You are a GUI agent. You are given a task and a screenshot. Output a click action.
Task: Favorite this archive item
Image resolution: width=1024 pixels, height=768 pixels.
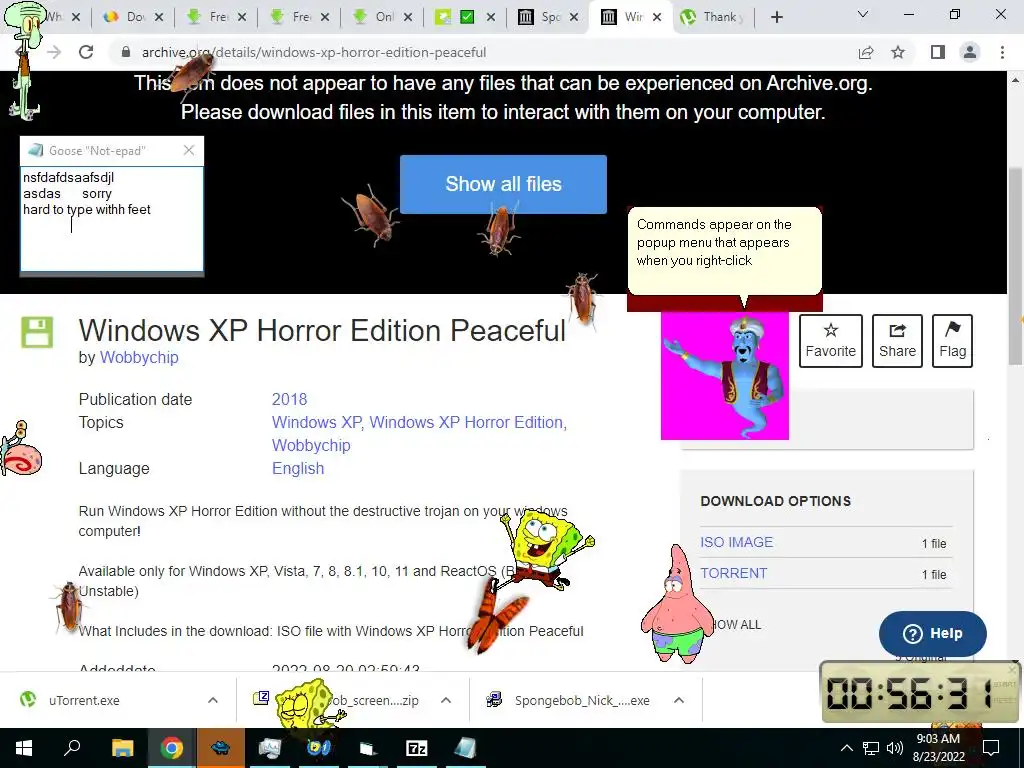pos(830,341)
